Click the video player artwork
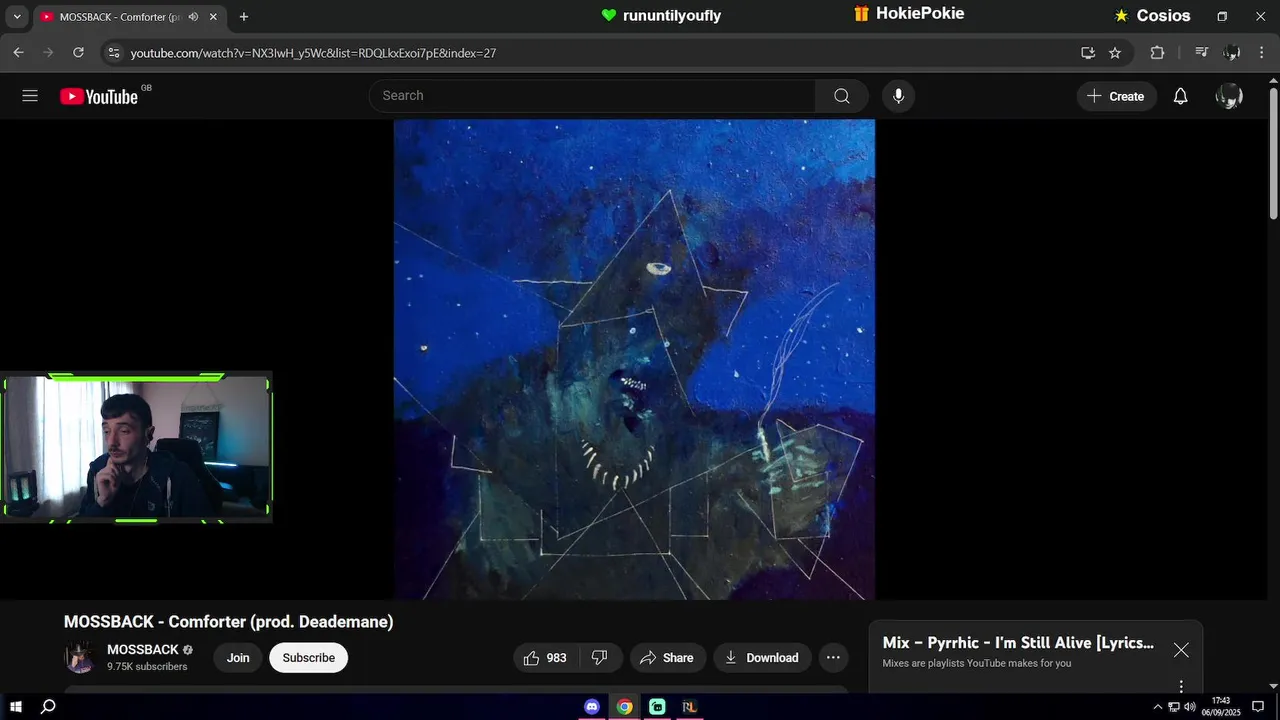This screenshot has height=720, width=1280. 634,360
